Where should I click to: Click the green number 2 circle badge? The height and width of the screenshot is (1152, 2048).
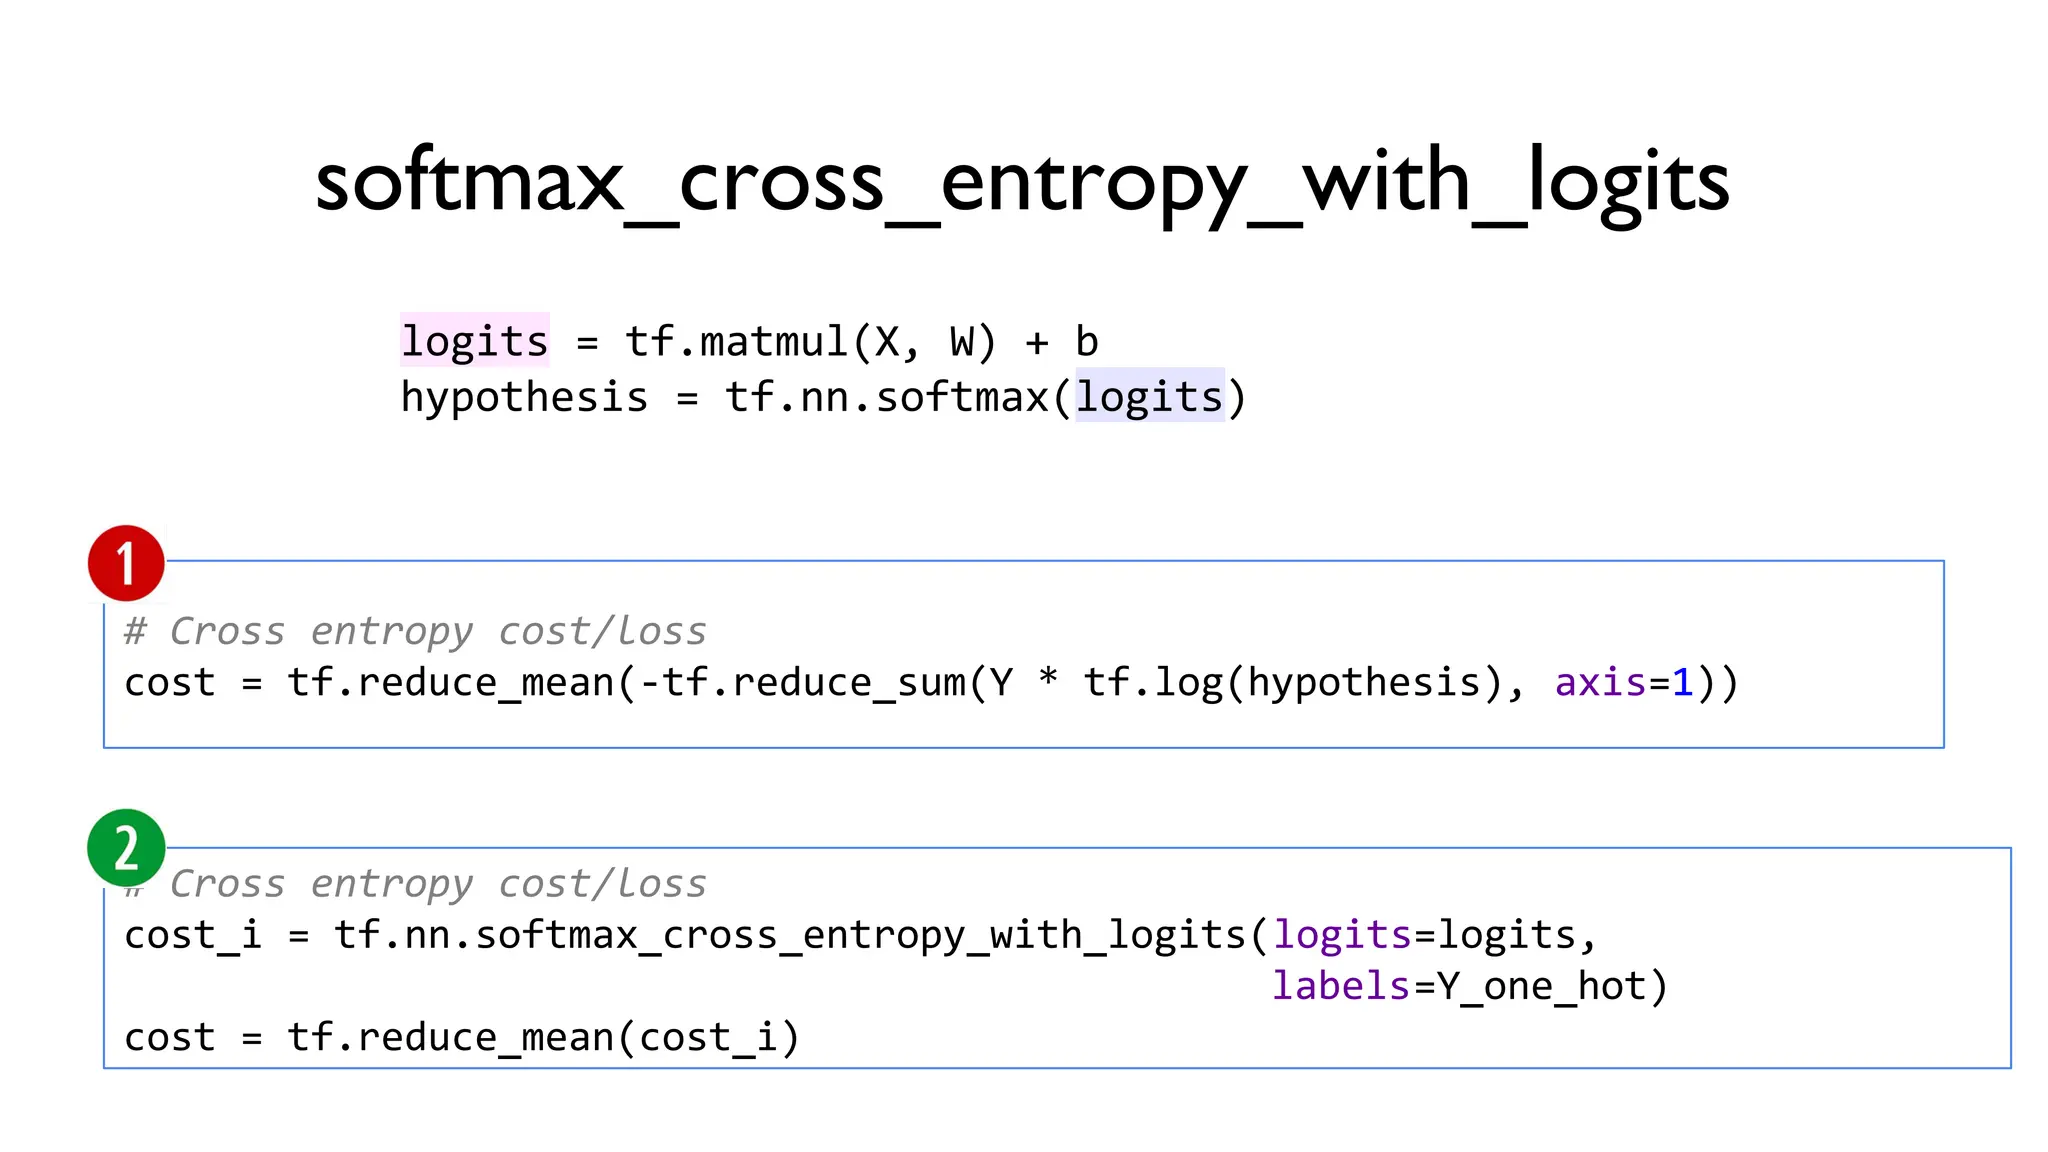tap(126, 848)
